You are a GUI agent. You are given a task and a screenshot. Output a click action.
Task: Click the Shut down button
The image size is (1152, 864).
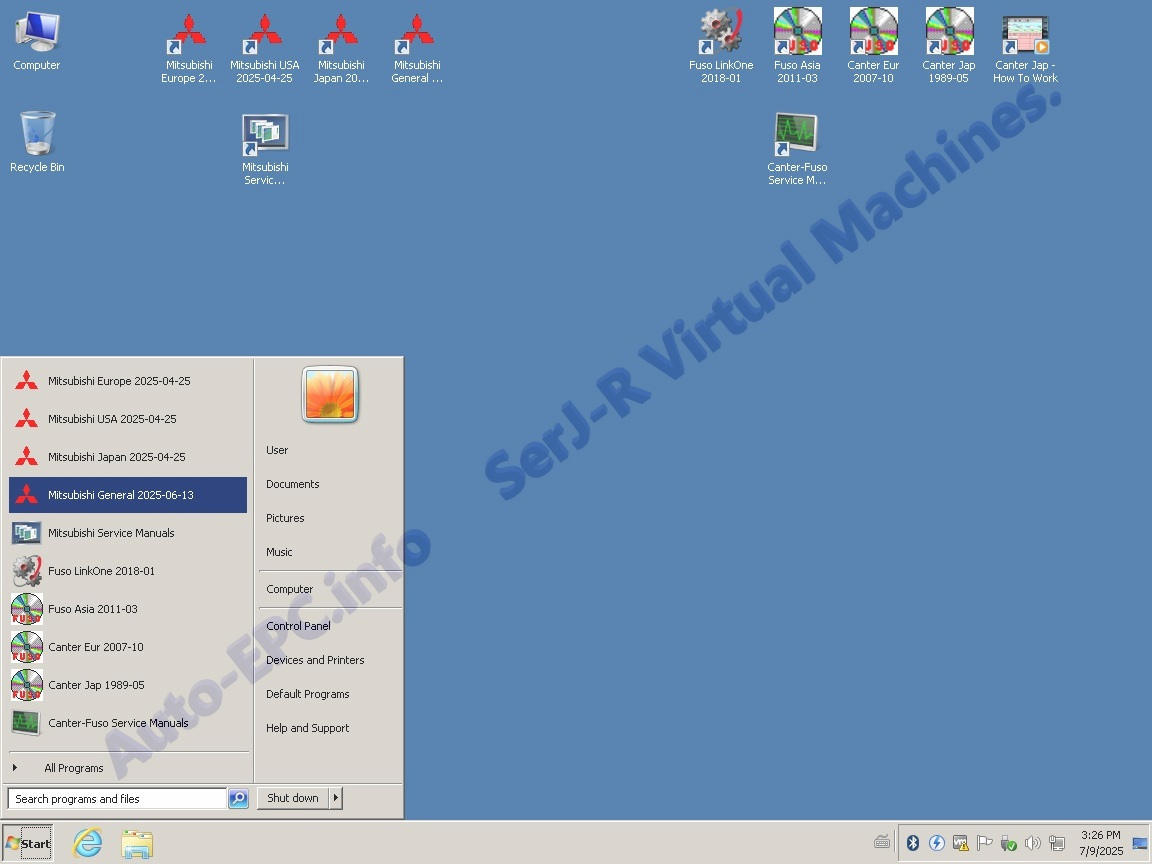pos(292,798)
